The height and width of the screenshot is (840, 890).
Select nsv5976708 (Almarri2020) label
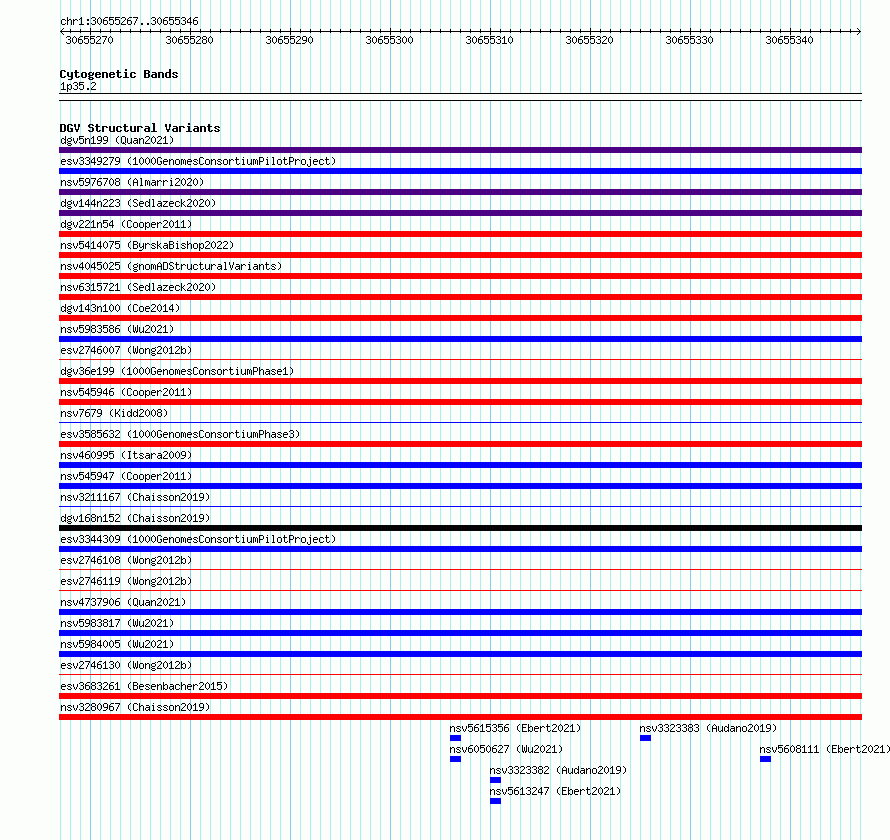(132, 182)
